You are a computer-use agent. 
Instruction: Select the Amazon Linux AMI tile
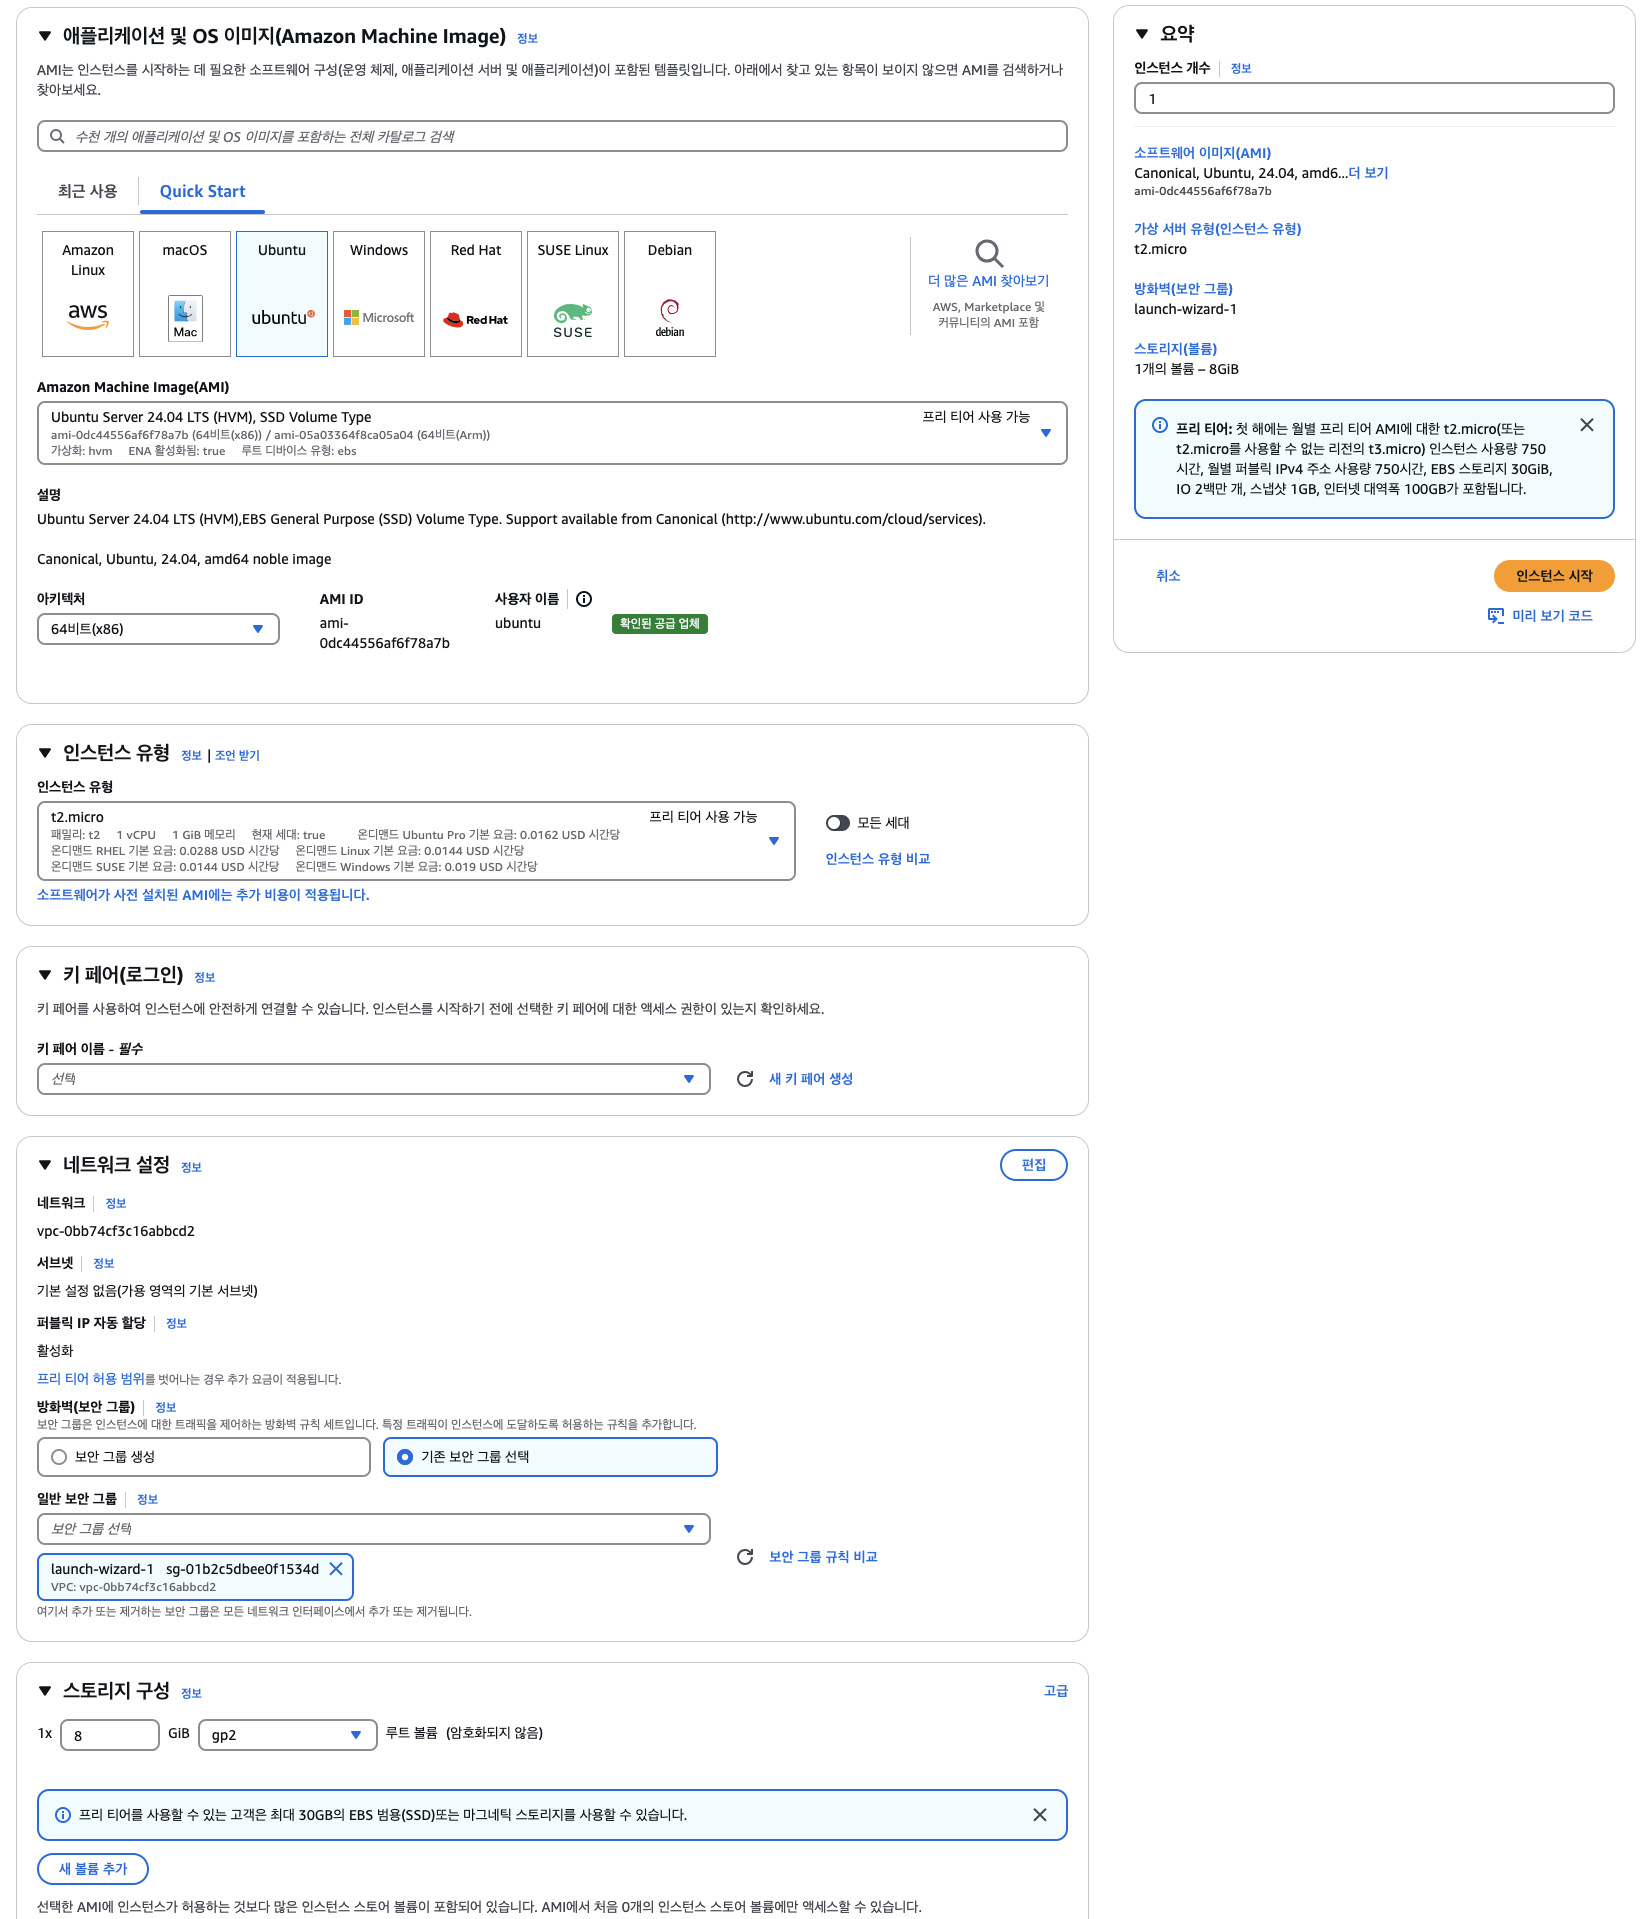88,294
